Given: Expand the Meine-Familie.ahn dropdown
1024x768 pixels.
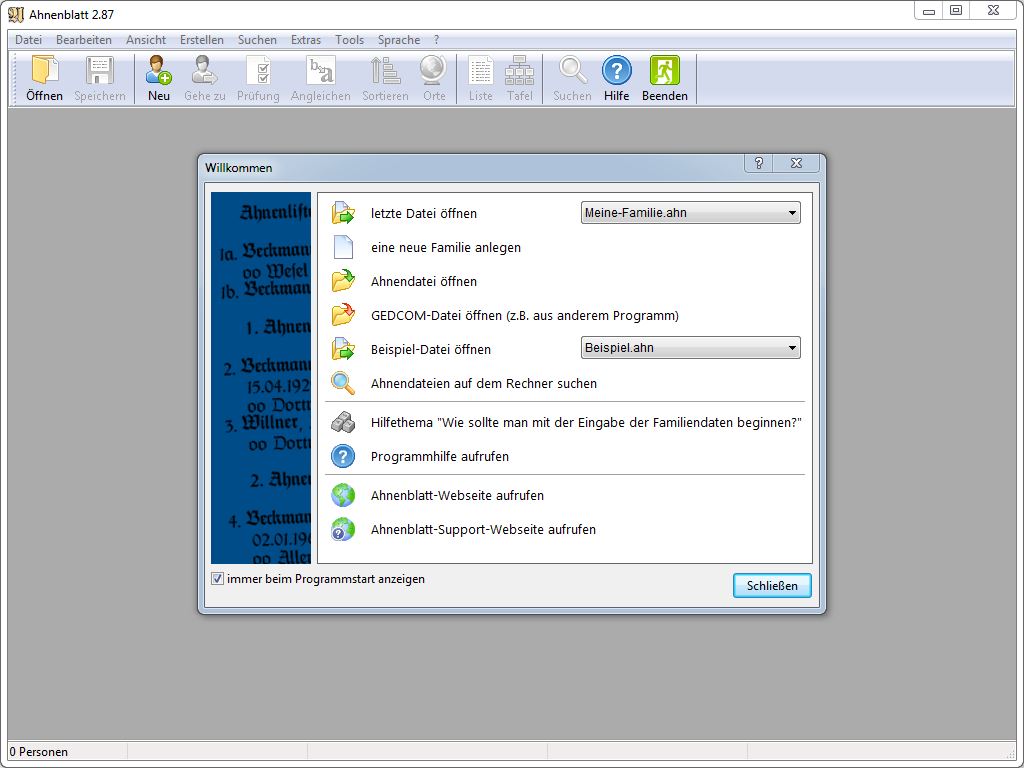Looking at the screenshot, I should [x=792, y=213].
